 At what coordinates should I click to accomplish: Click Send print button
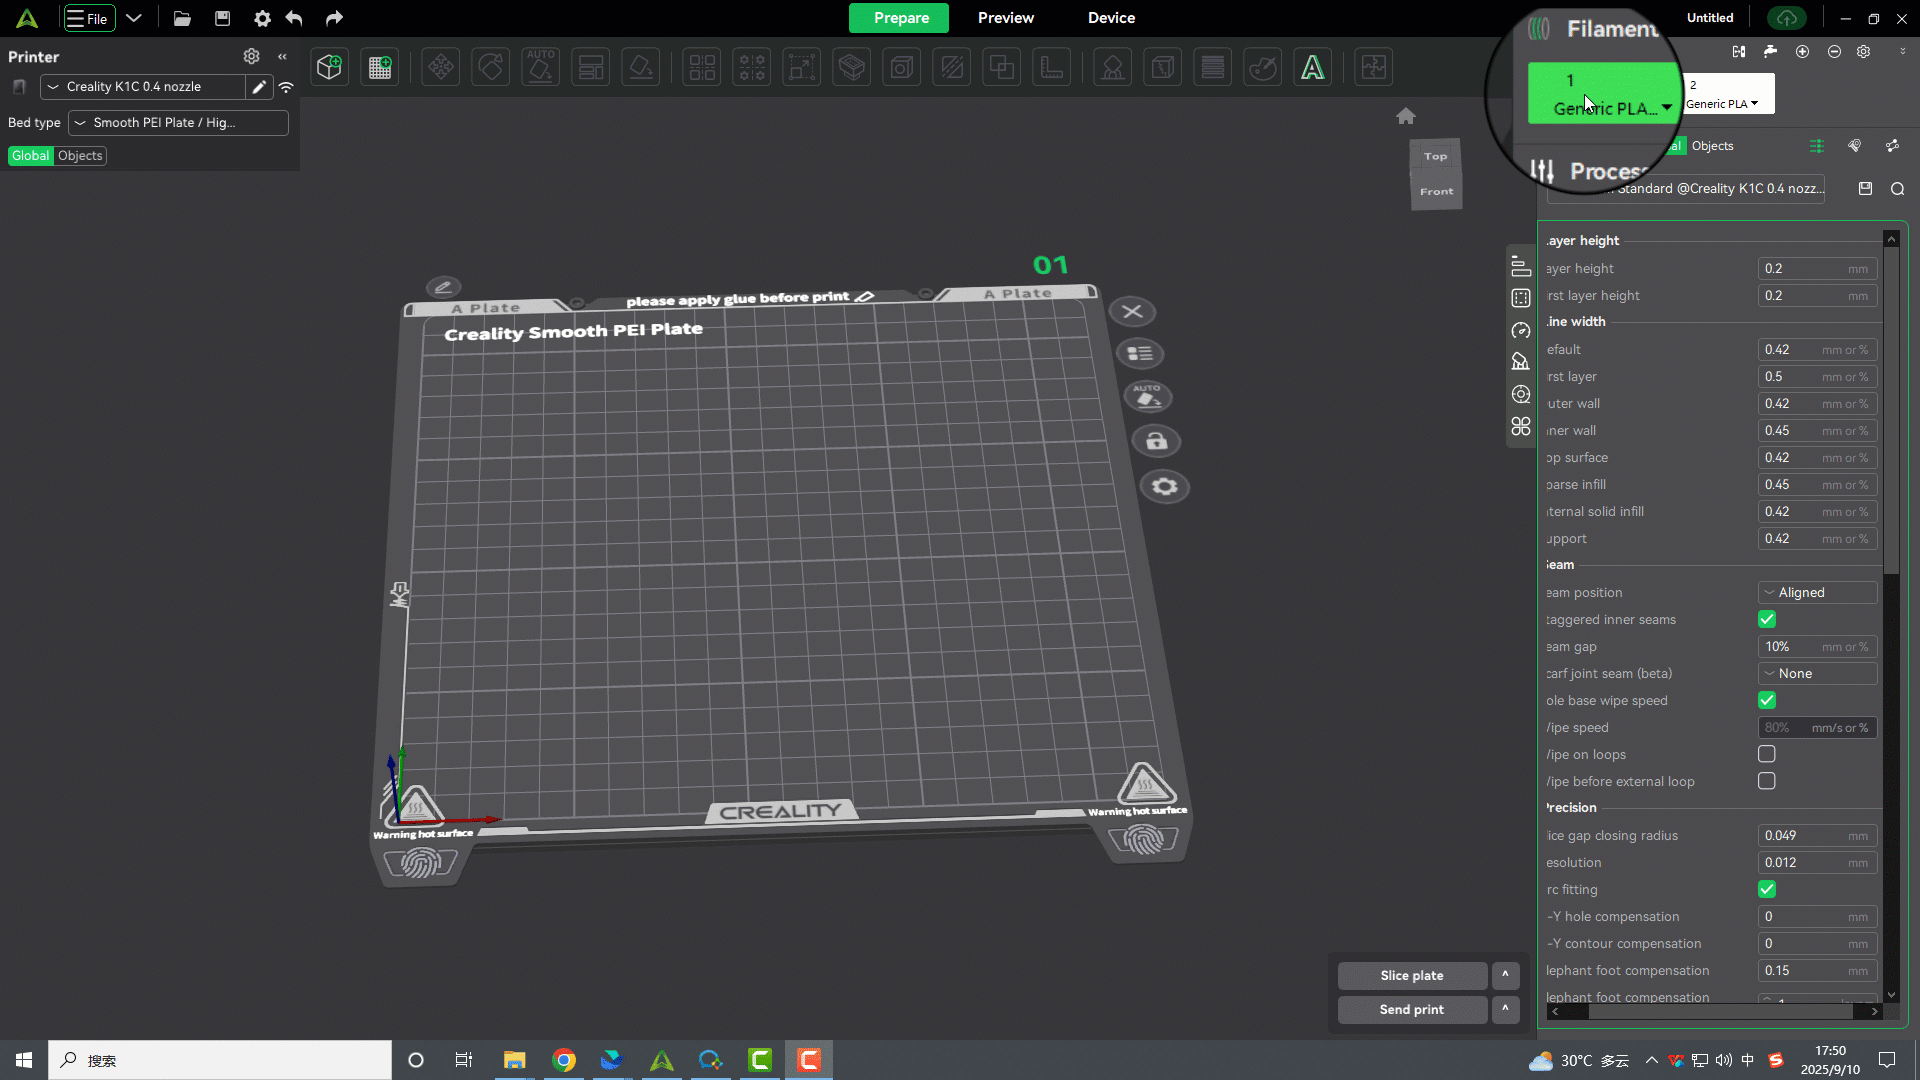[1411, 1009]
